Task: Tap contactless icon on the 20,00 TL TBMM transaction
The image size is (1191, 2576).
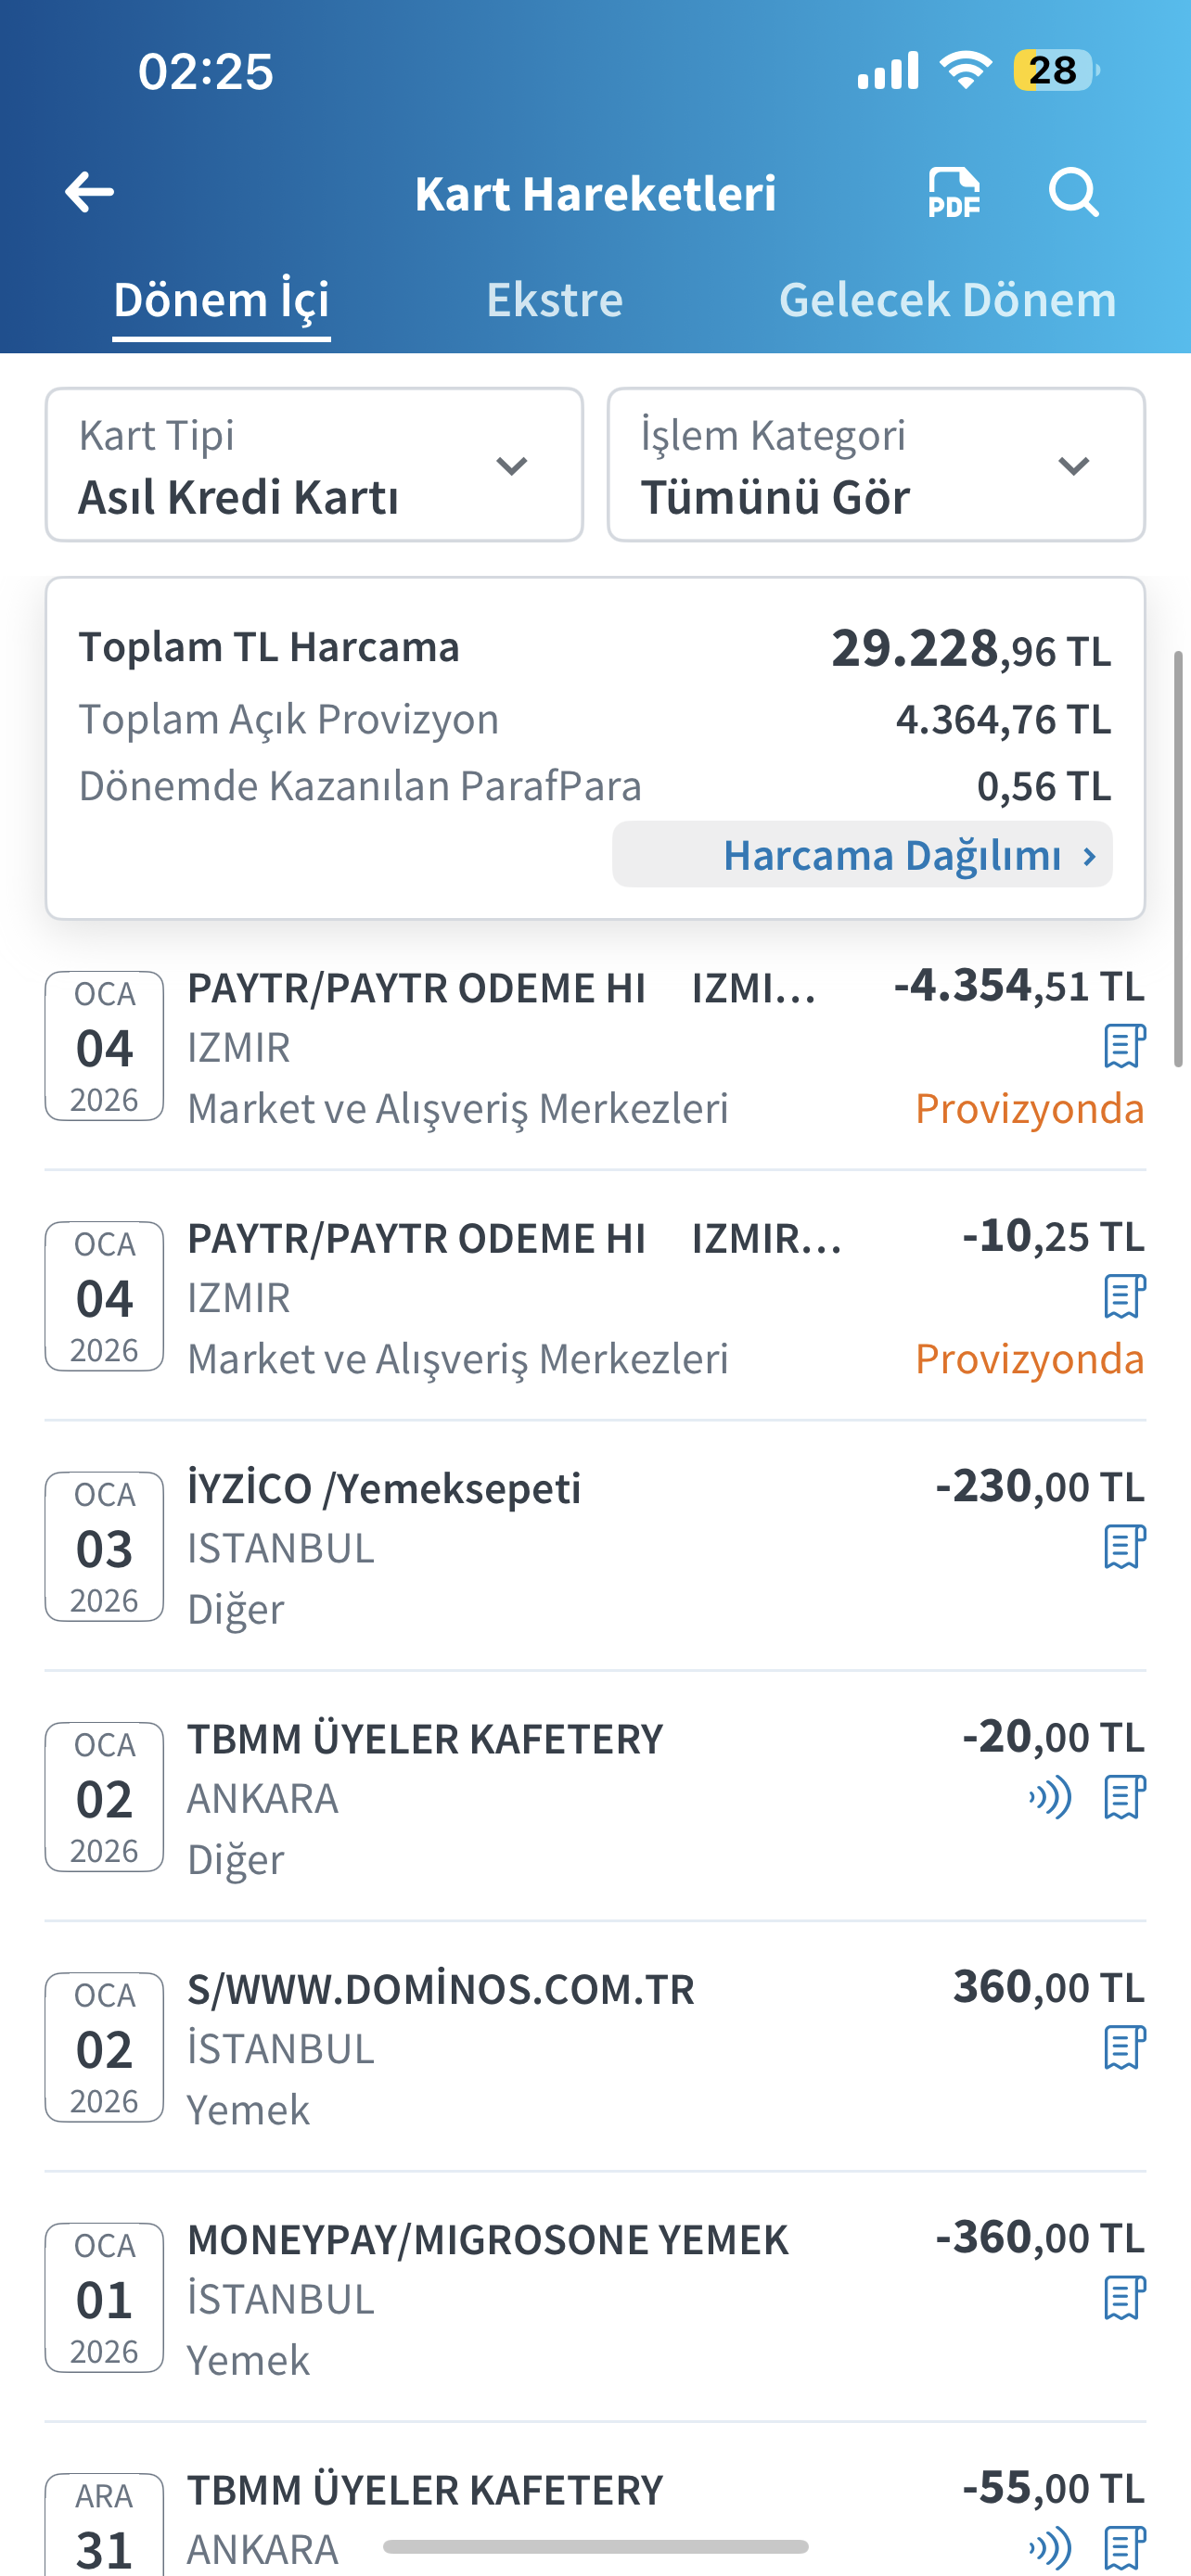Action: point(1050,1797)
